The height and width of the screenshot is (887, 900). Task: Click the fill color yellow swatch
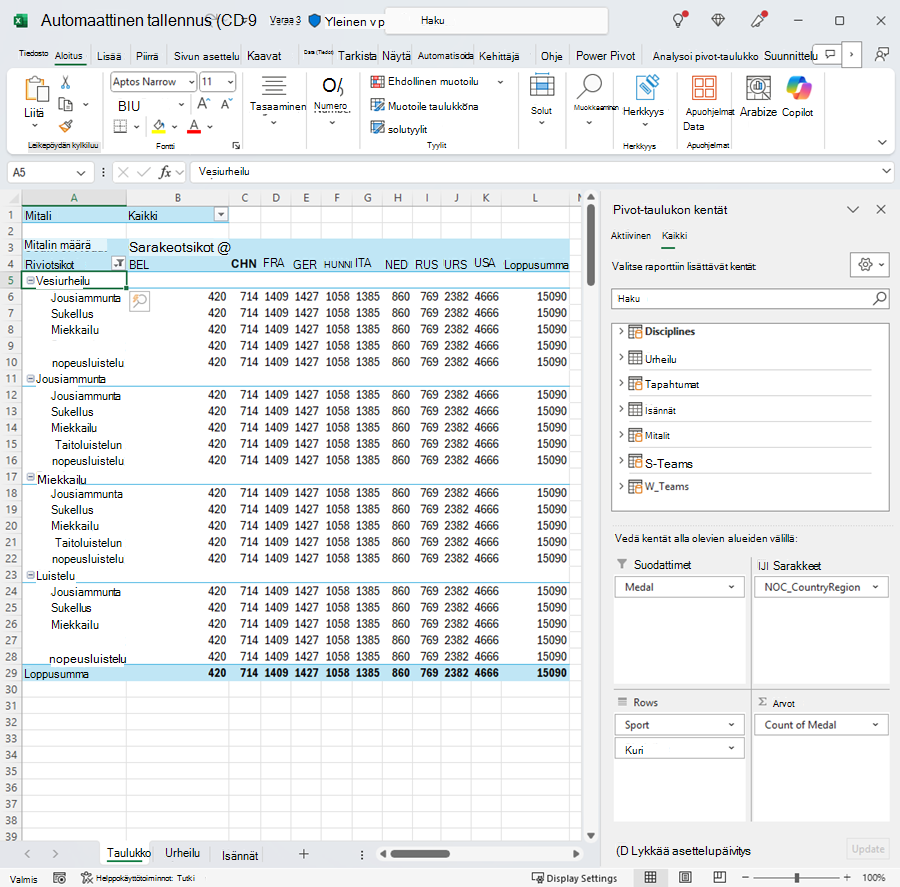click(x=158, y=126)
